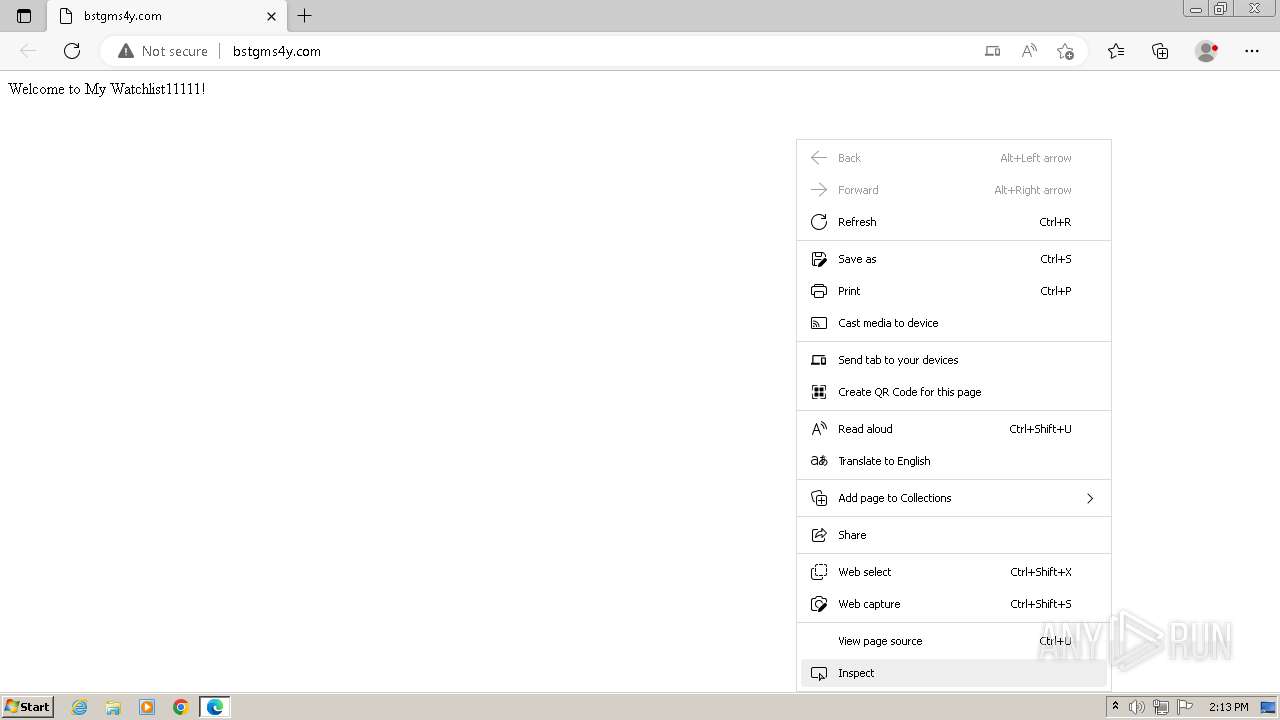
Task: Click the Read aloud icon in address bar
Action: tap(1029, 51)
